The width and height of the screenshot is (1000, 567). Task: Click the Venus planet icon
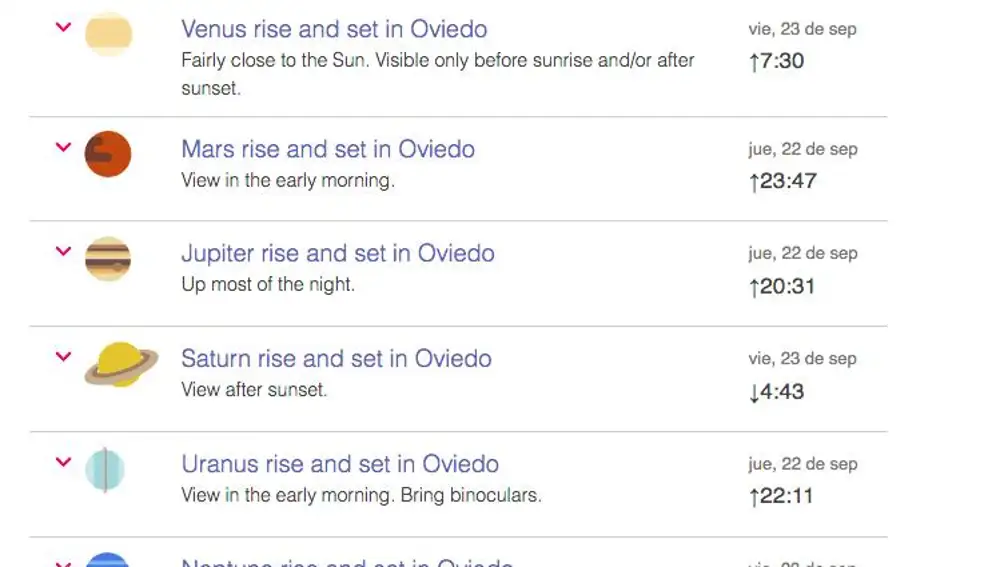pos(108,34)
